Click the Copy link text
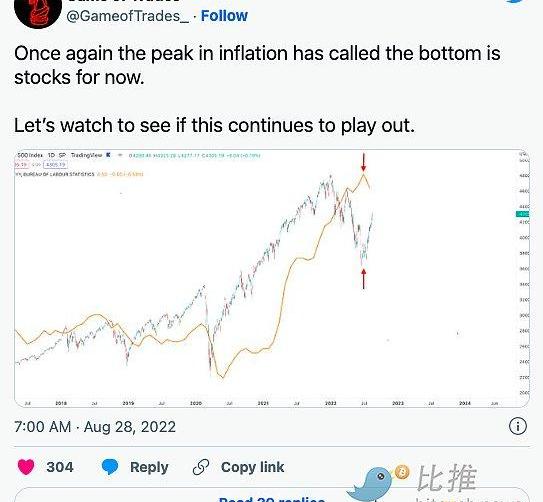This screenshot has height=502, width=543. pyautogui.click(x=252, y=467)
